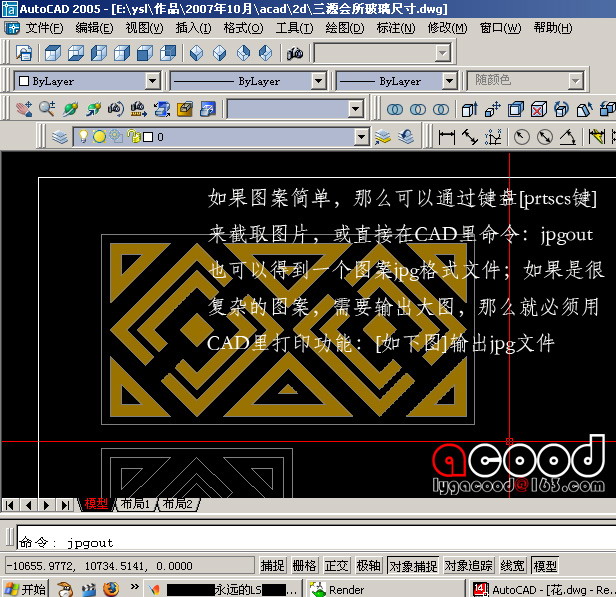Open the 绘图(D) menu
This screenshot has width=616, height=597.
coord(345,28)
